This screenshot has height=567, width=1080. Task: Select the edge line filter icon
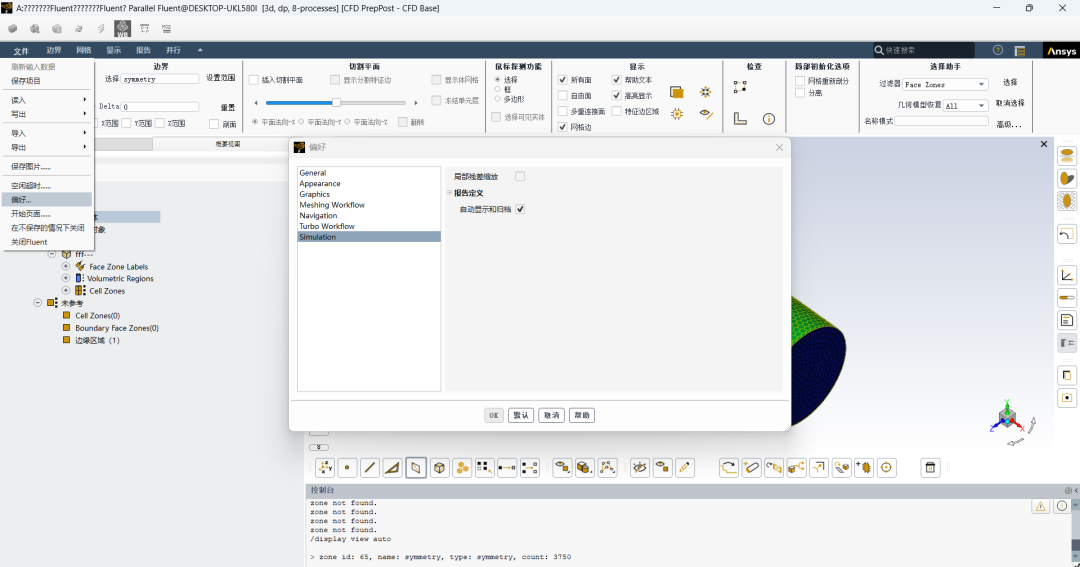pyautogui.click(x=370, y=468)
